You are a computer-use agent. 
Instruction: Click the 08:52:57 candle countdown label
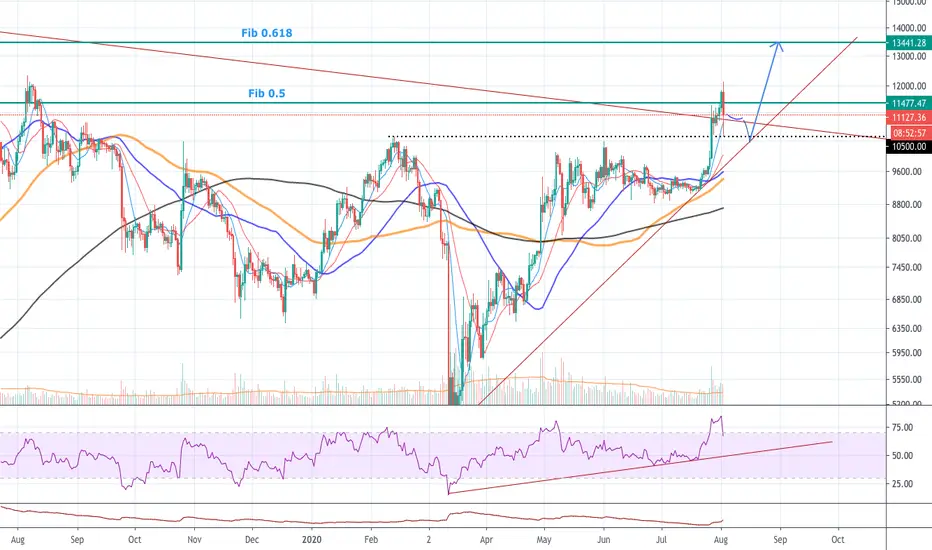[x=909, y=133]
